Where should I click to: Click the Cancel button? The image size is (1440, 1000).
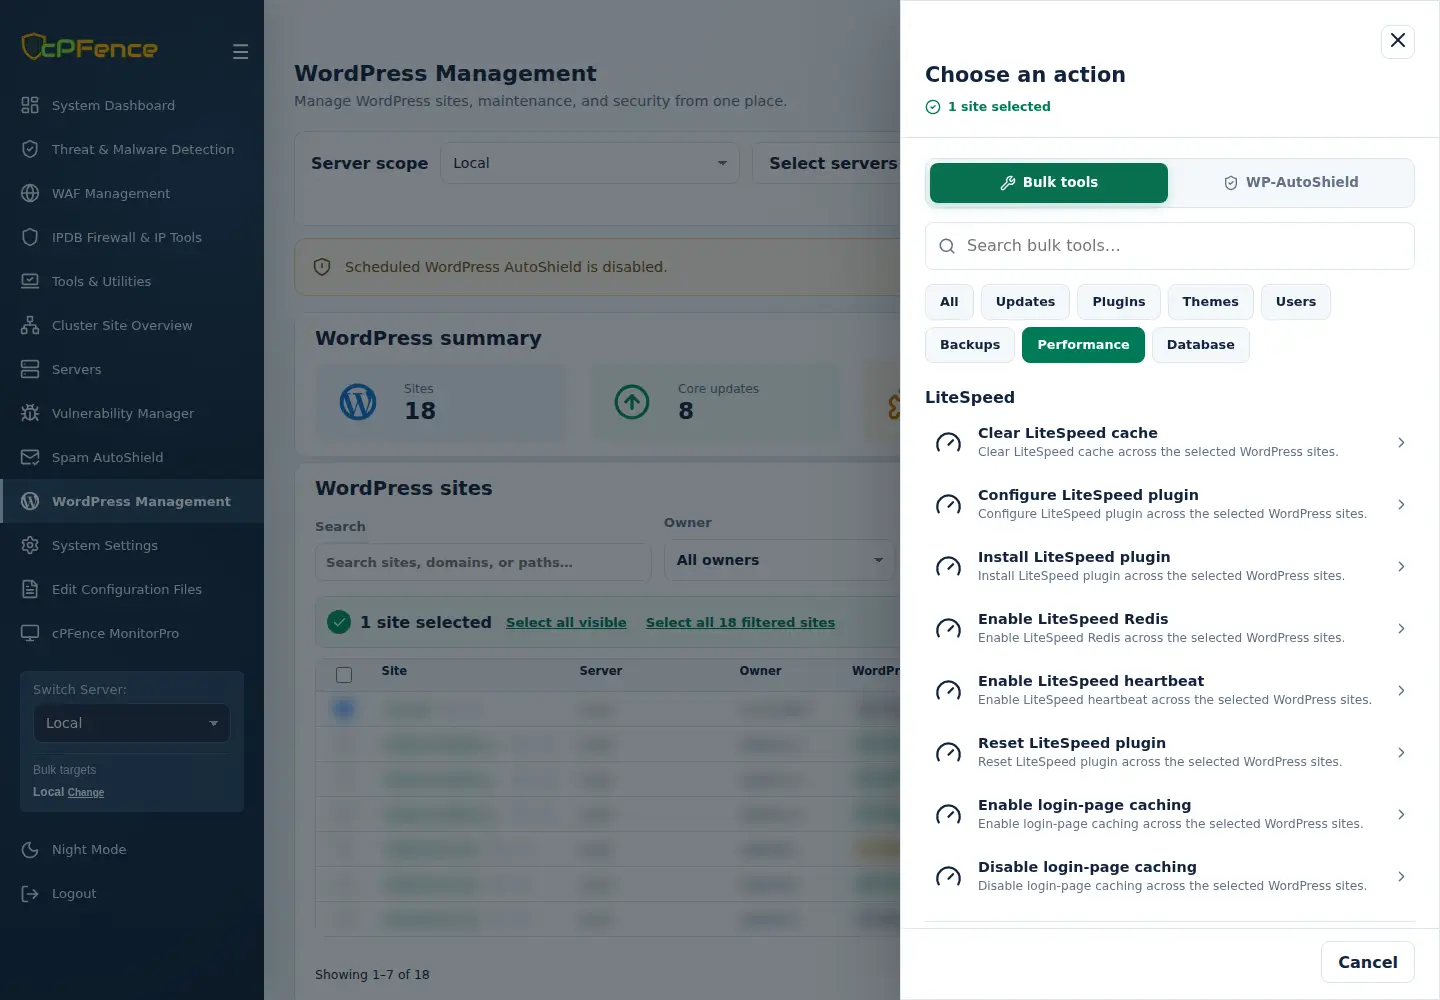coord(1368,962)
